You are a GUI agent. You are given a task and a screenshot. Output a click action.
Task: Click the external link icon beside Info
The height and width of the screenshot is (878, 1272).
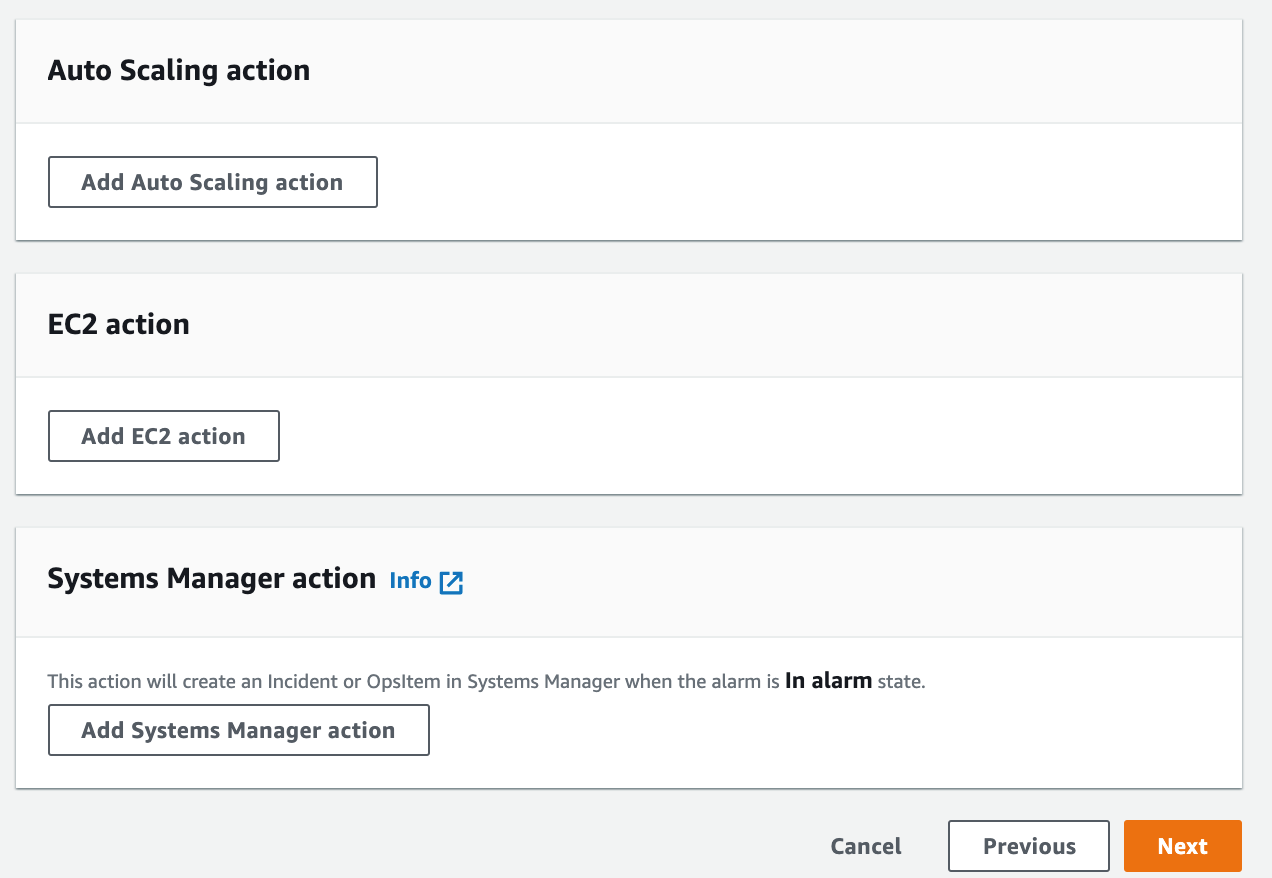pos(451,581)
